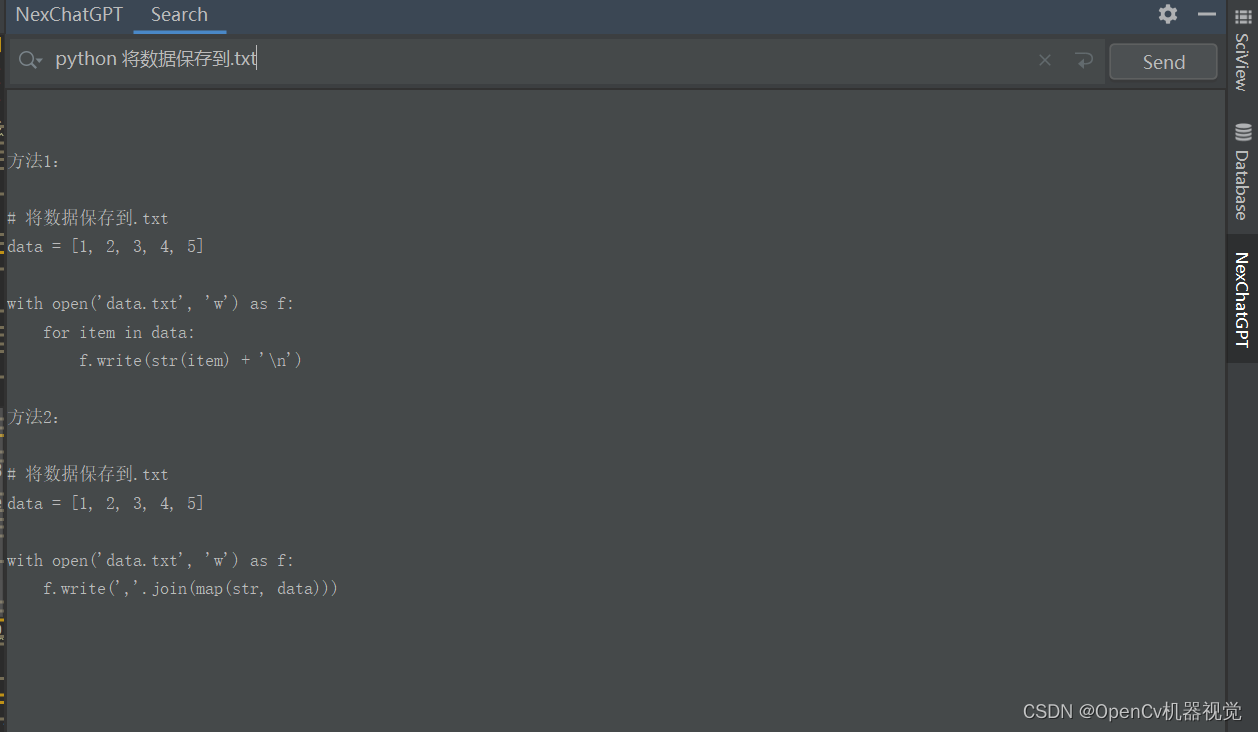Place cursor on 'for item in data:' line
1258x732 pixels.
coord(119,332)
